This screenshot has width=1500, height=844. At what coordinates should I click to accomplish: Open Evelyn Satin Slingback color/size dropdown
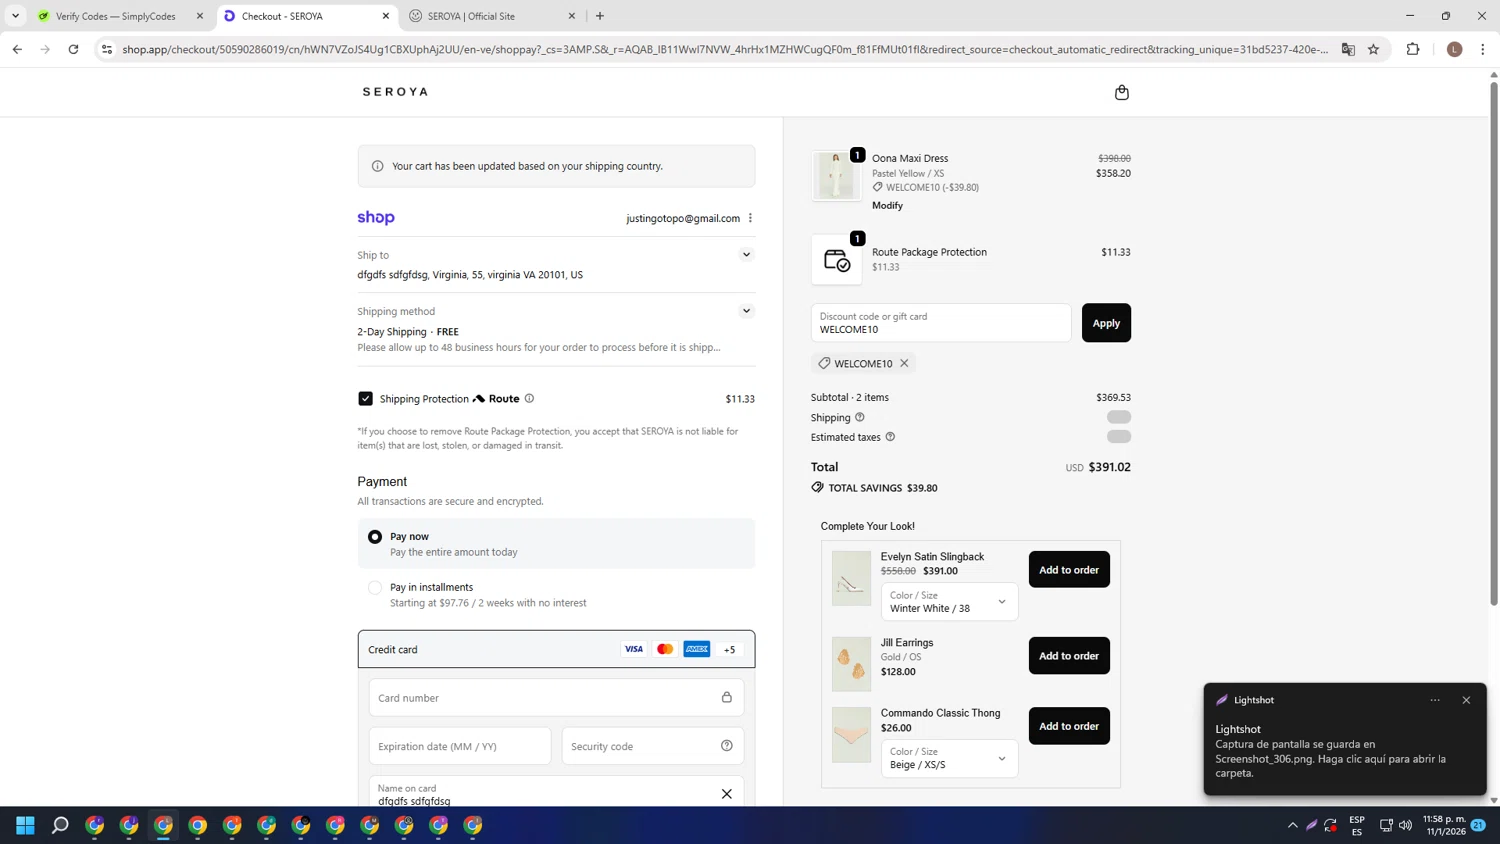[x=949, y=602]
